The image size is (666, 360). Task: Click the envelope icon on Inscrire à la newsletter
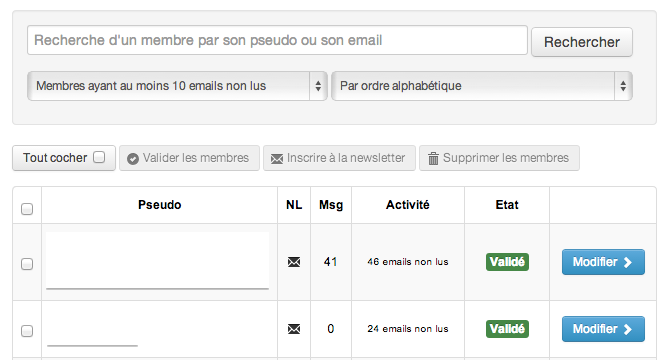(x=277, y=159)
